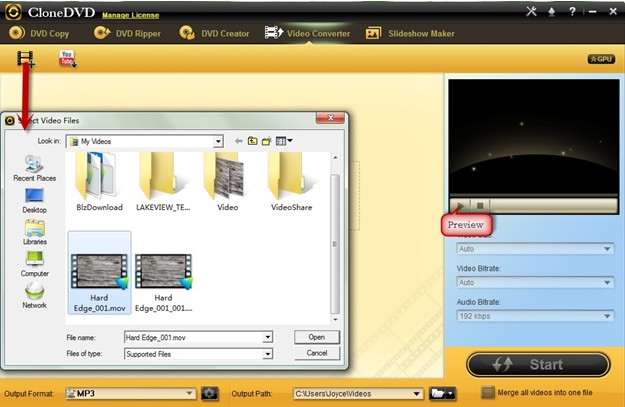Click the Start conversion button

click(538, 364)
